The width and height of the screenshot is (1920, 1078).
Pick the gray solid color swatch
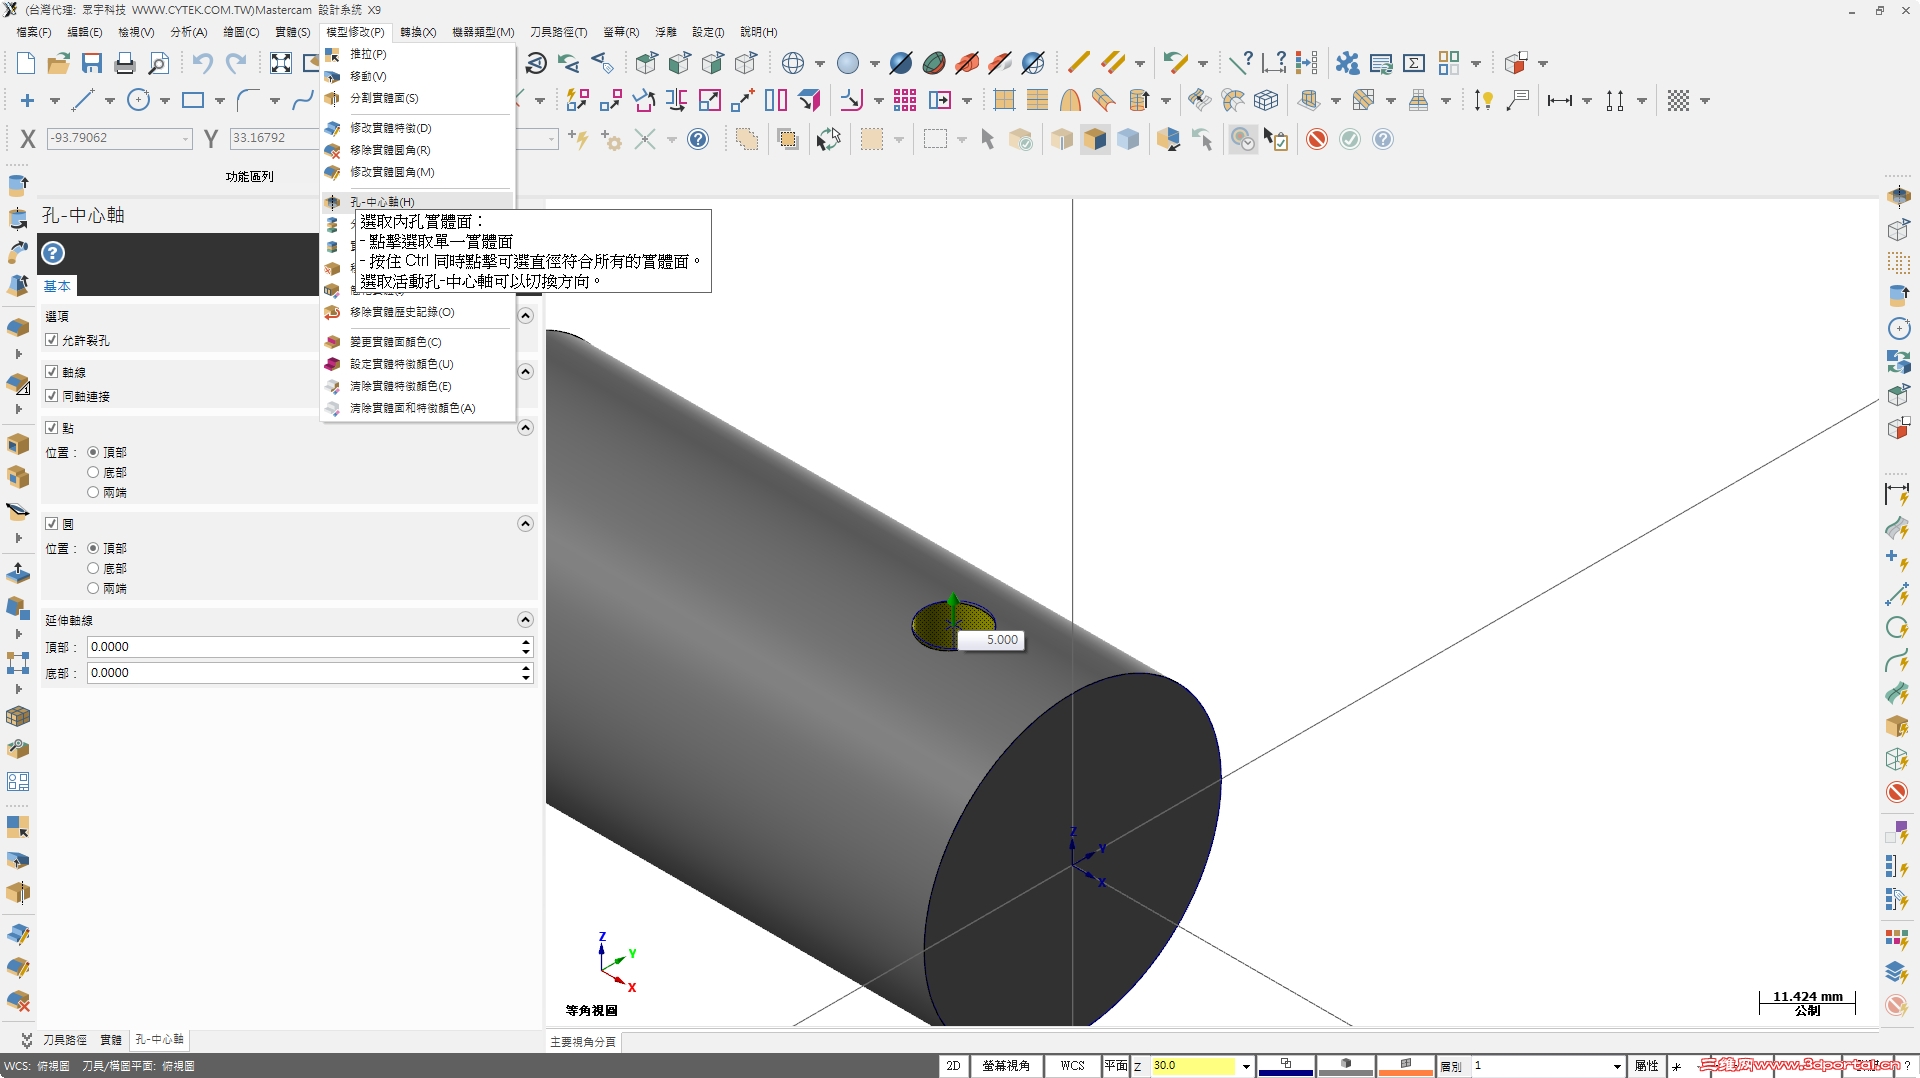pyautogui.click(x=1345, y=1066)
